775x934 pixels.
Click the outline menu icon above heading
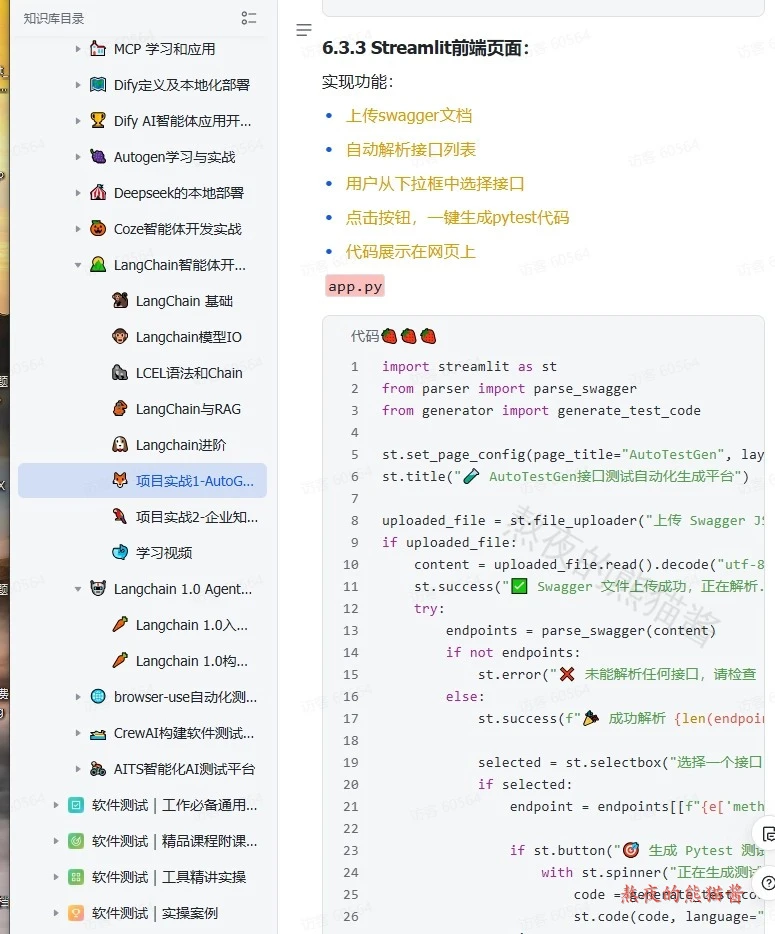click(304, 30)
